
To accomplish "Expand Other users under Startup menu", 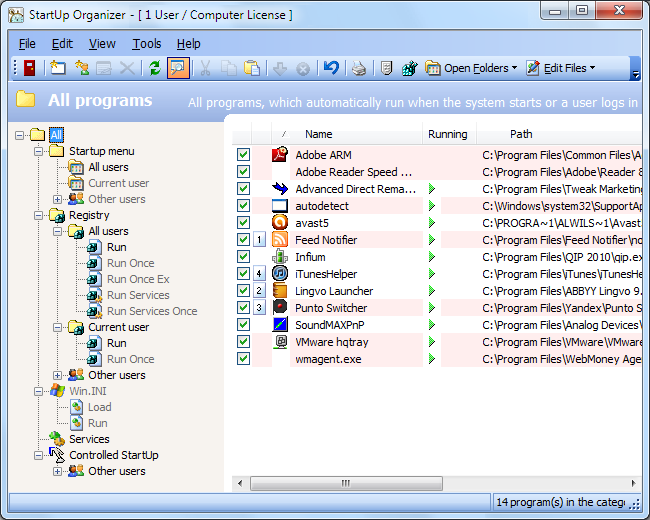I will (58, 199).
